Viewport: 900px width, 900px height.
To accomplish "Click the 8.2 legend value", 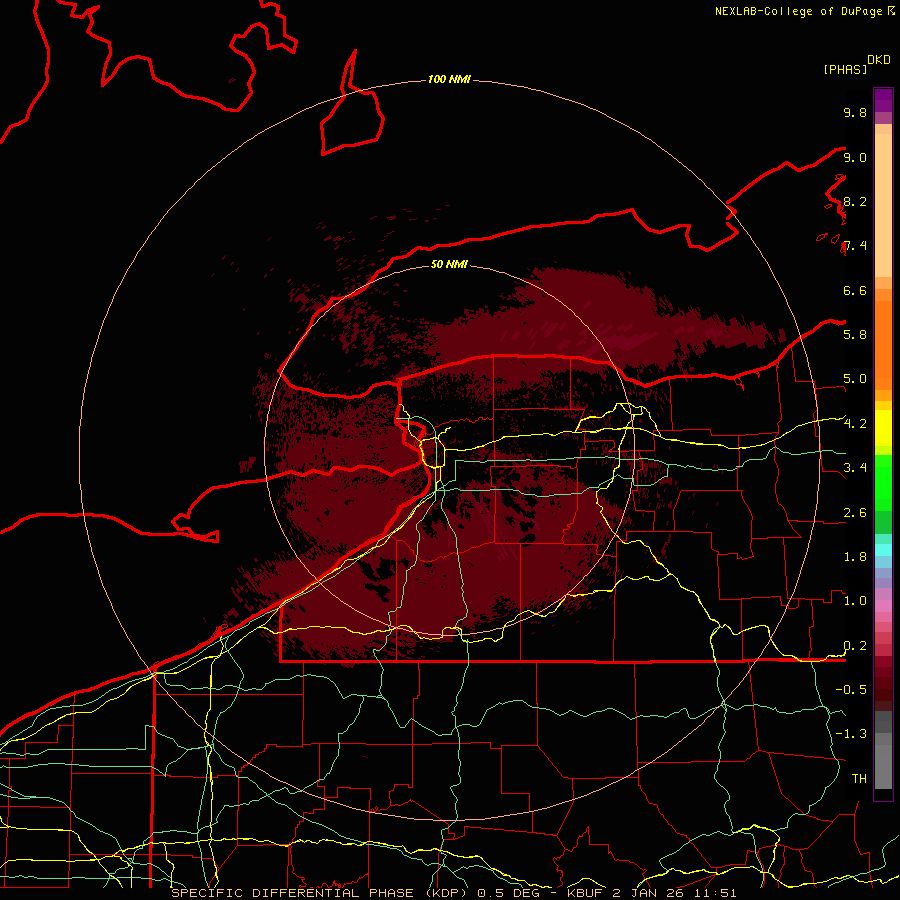I will point(855,201).
